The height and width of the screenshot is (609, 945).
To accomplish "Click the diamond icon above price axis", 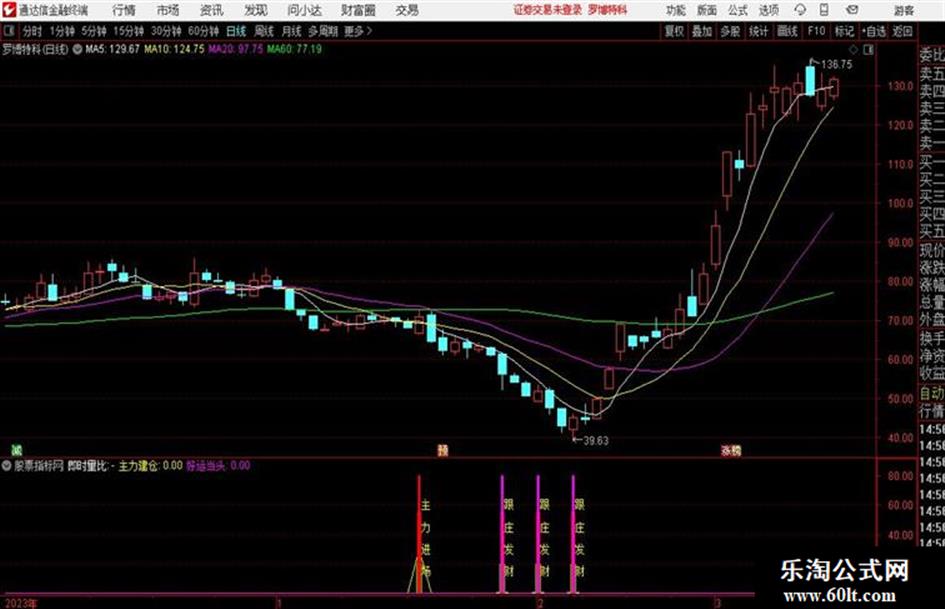I will [853, 49].
